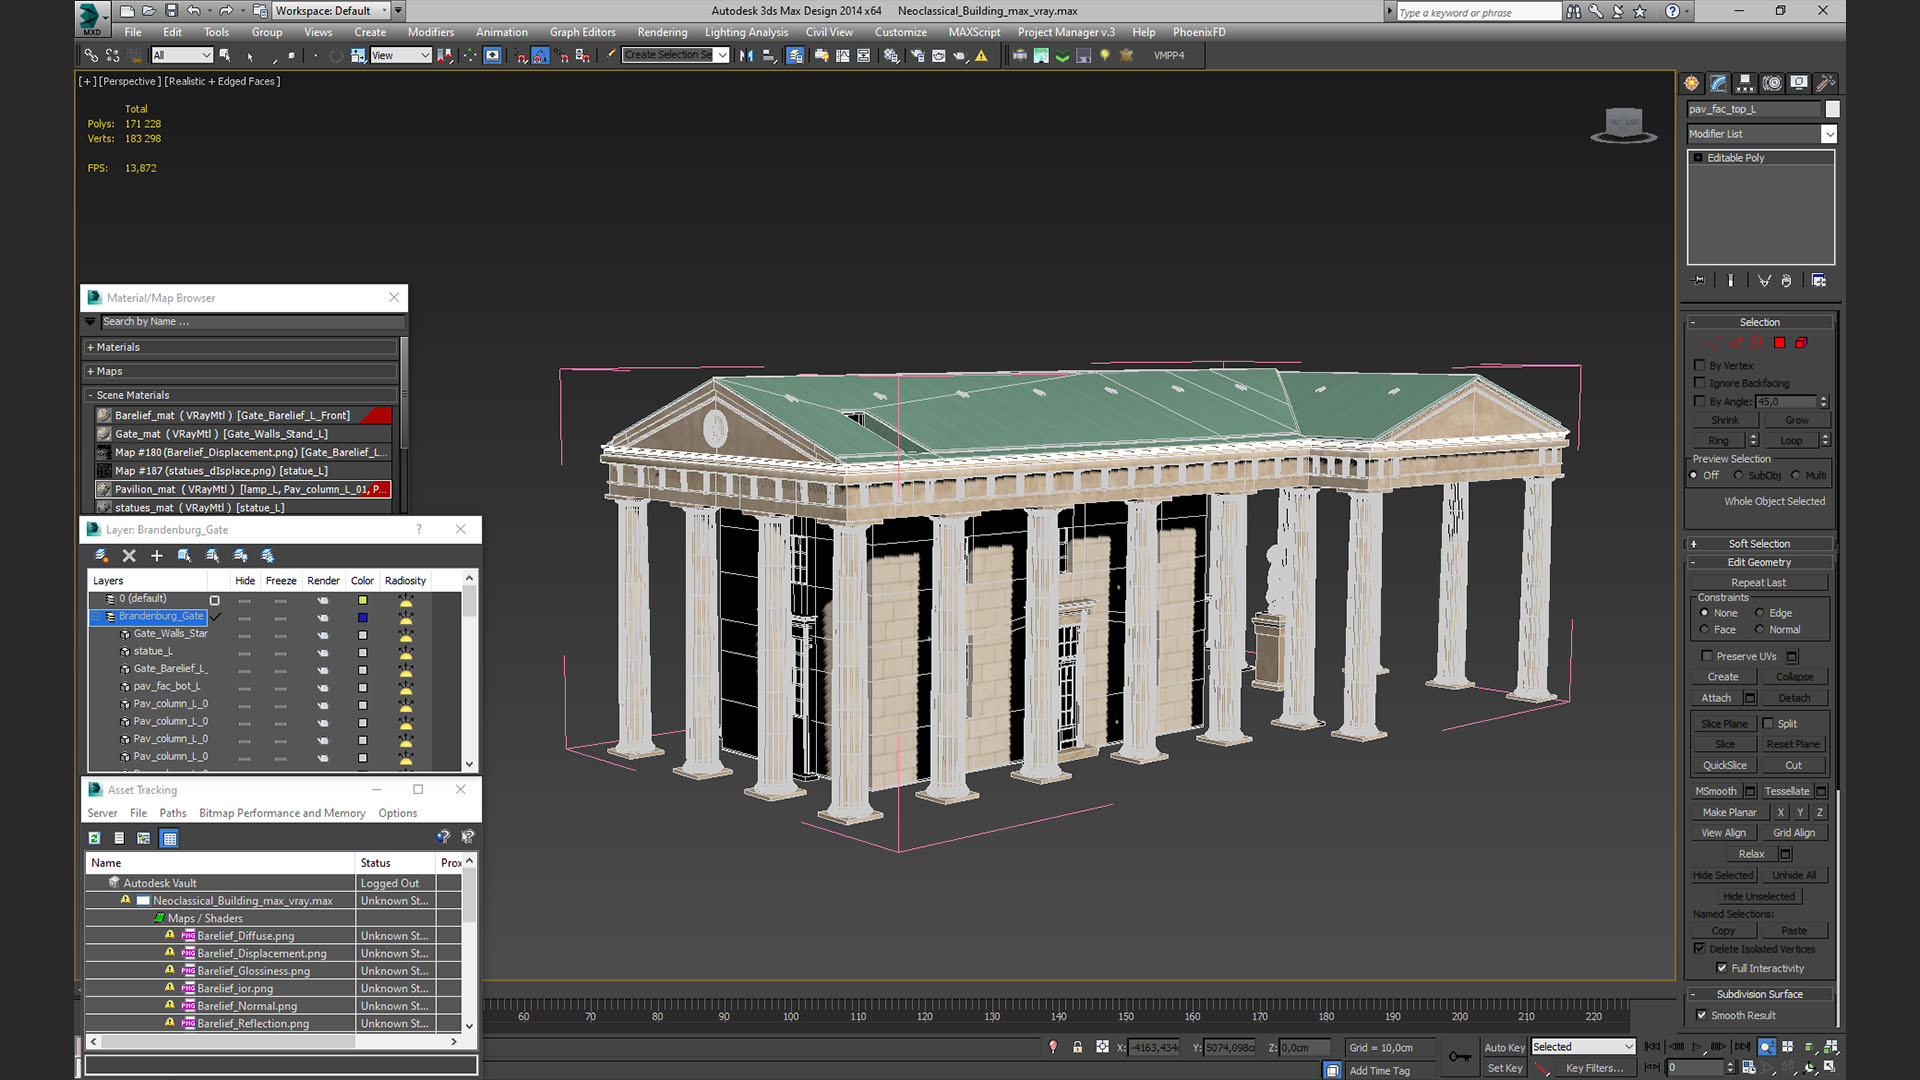The height and width of the screenshot is (1080, 1920).
Task: Toggle Preserve UVs checkbox
Action: click(x=1707, y=656)
